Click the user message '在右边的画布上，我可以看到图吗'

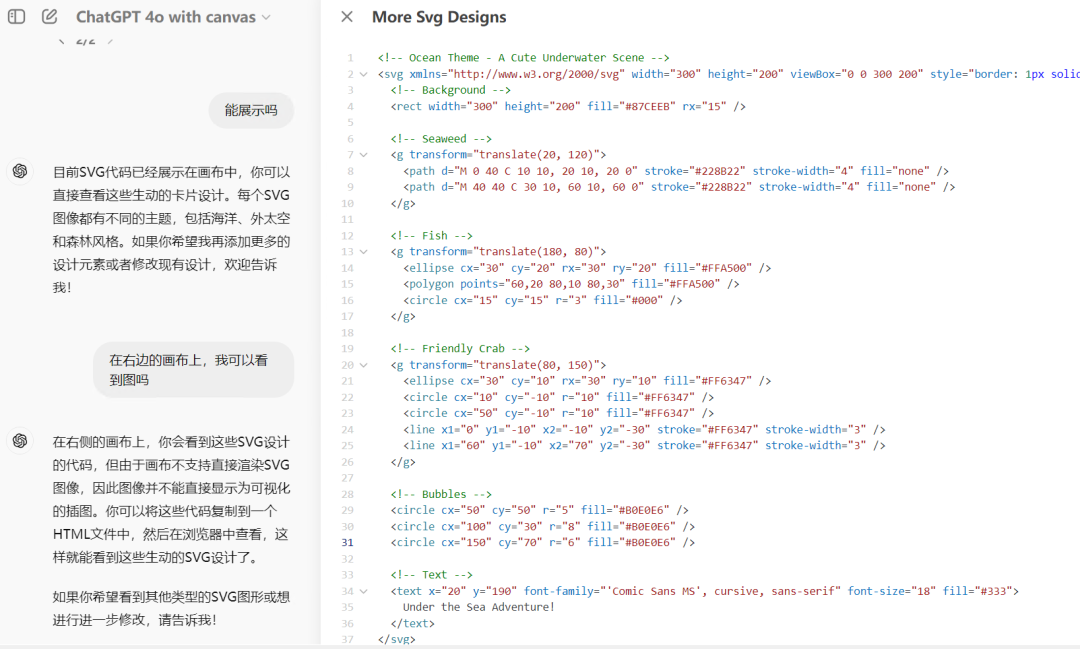click(194, 370)
